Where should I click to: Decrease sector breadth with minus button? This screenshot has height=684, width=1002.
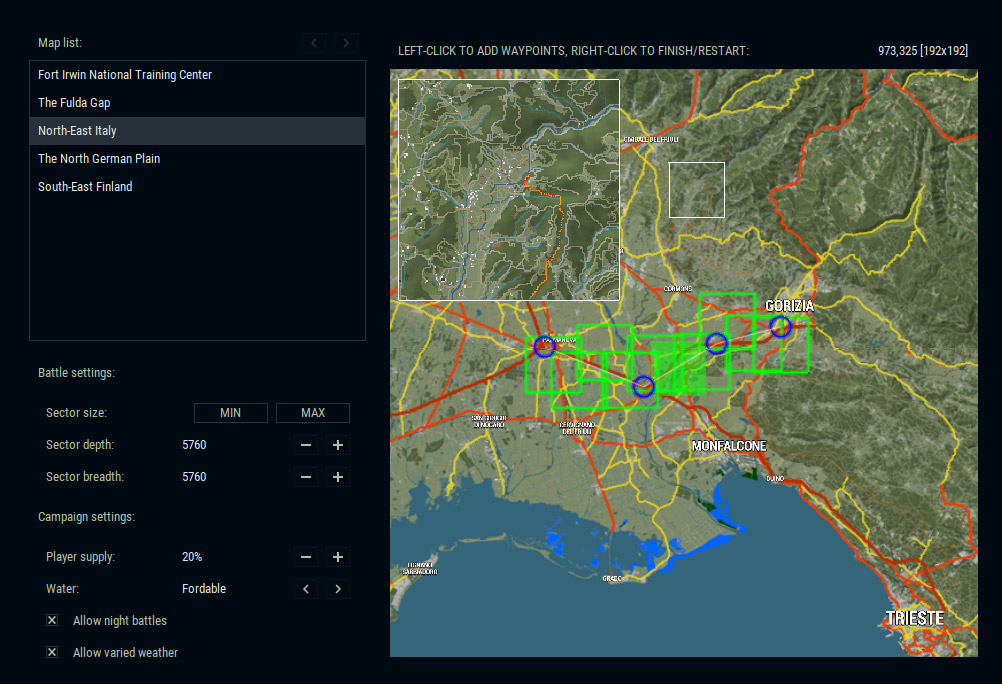click(306, 477)
